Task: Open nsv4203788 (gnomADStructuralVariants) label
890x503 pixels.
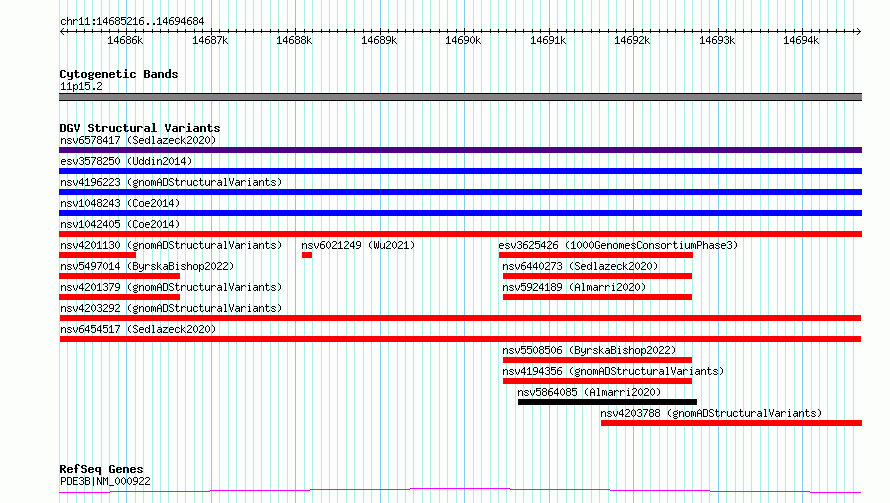Action: tap(711, 413)
